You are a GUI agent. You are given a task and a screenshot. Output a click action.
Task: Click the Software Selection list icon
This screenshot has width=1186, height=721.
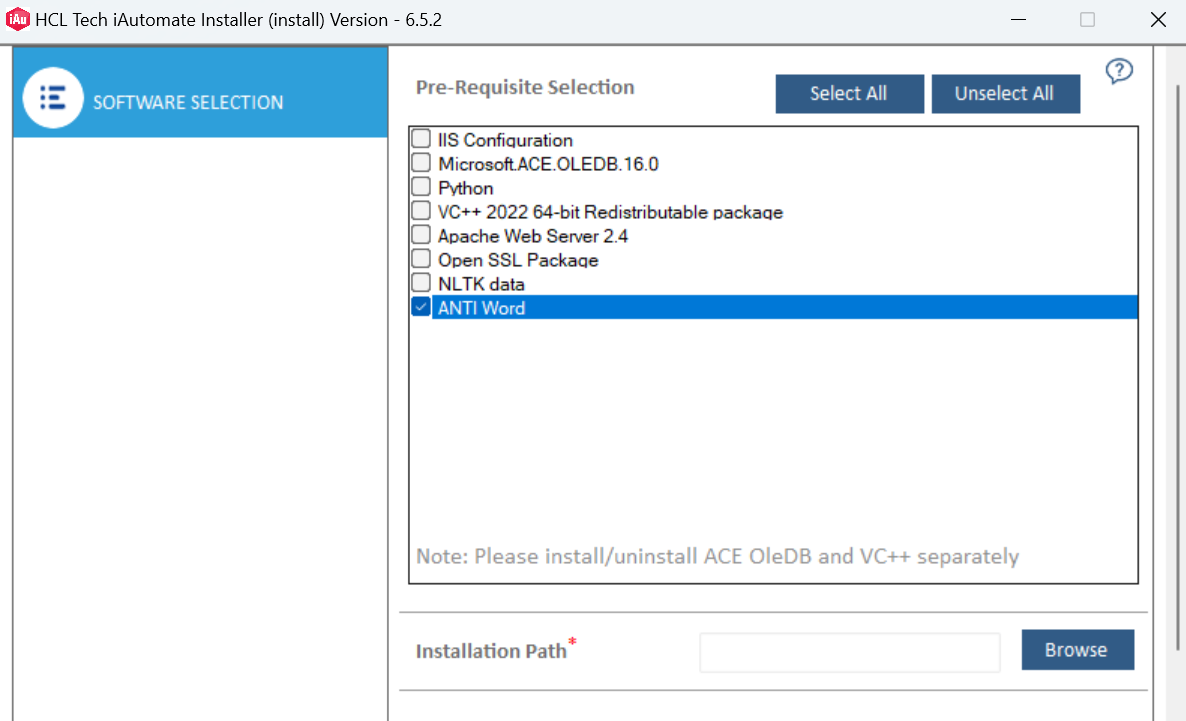pyautogui.click(x=52, y=98)
